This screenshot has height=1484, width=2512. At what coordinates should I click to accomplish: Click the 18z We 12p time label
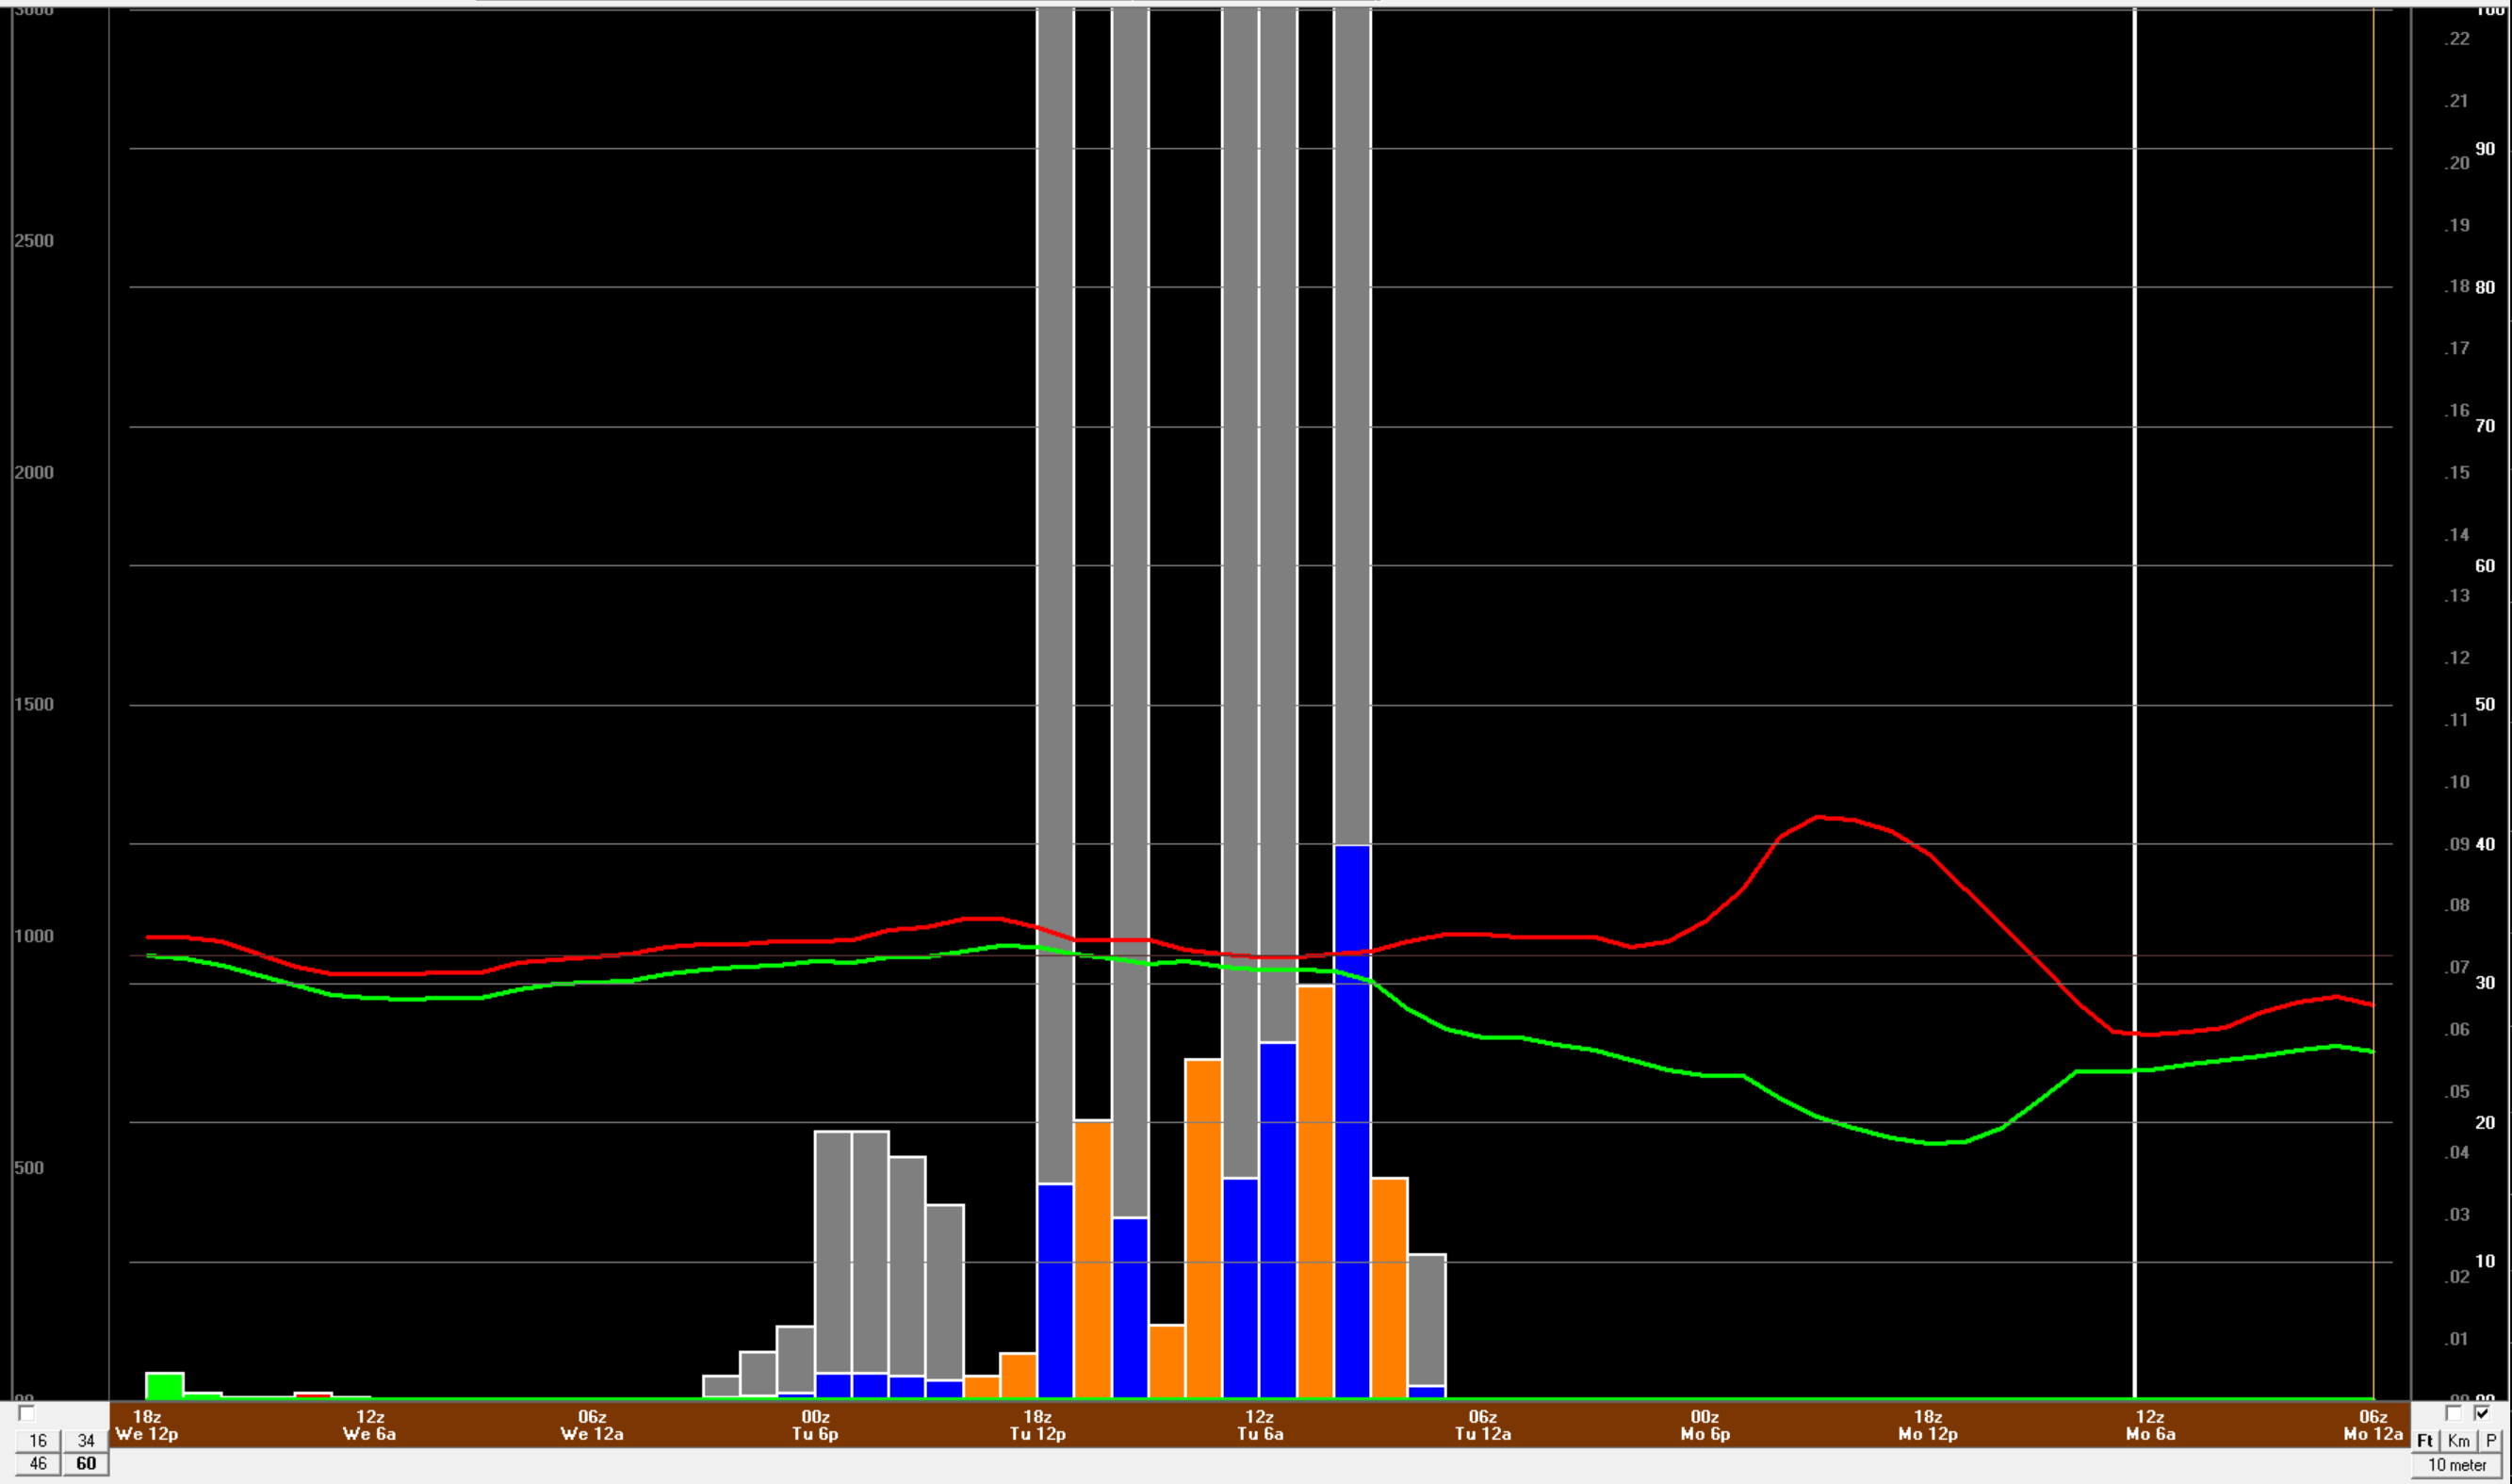(x=147, y=1425)
